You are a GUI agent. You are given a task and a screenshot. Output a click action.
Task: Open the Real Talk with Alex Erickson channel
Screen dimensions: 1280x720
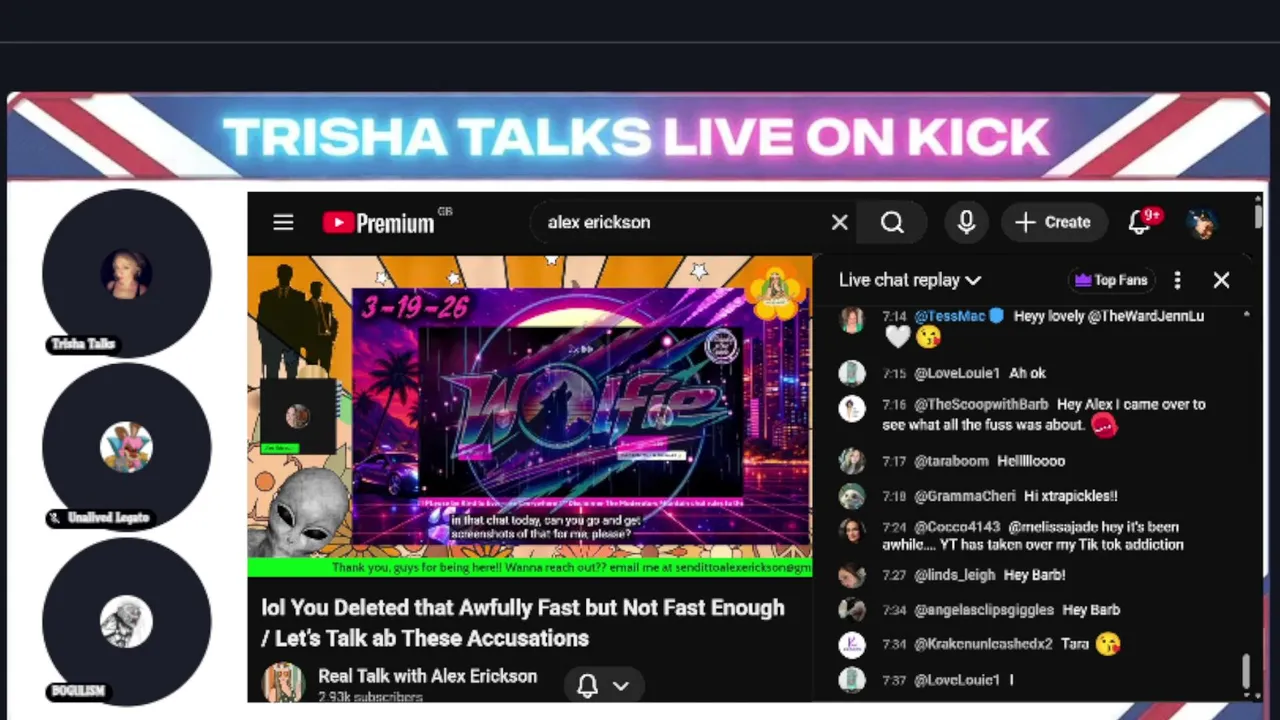427,676
